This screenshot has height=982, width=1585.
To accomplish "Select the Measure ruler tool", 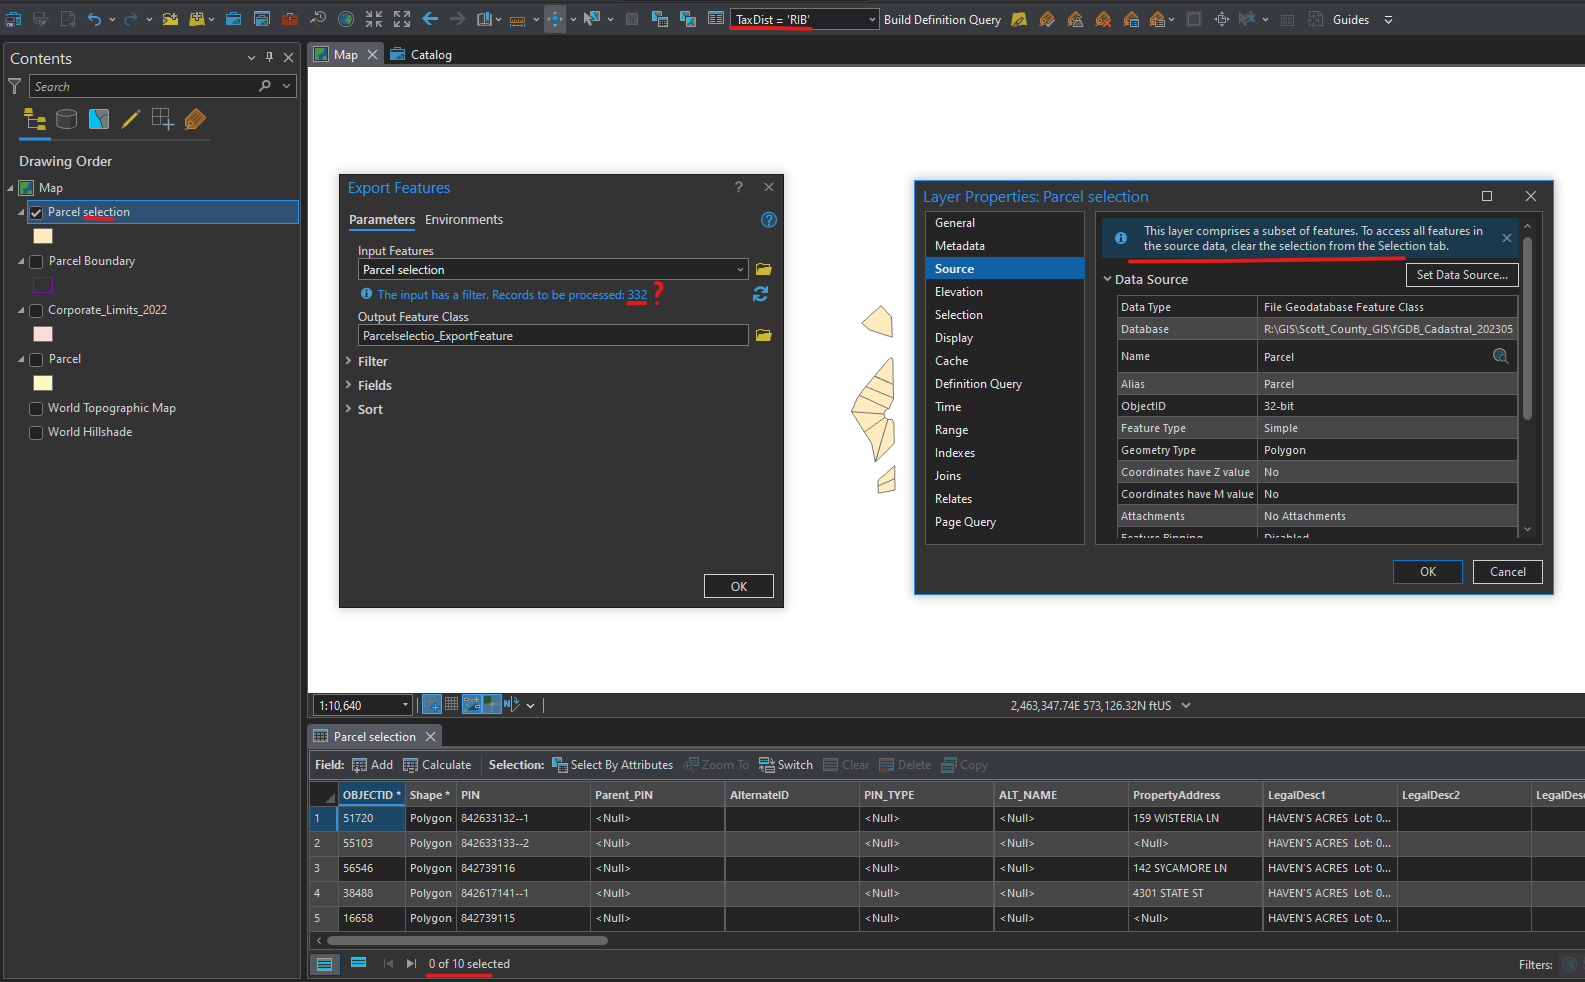I will tap(517, 19).
